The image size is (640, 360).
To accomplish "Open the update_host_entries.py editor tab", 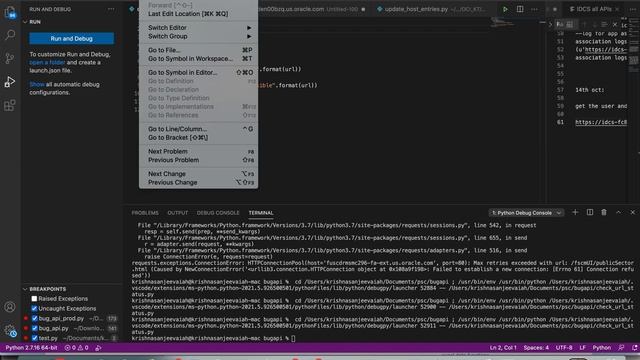I will click(431, 9).
